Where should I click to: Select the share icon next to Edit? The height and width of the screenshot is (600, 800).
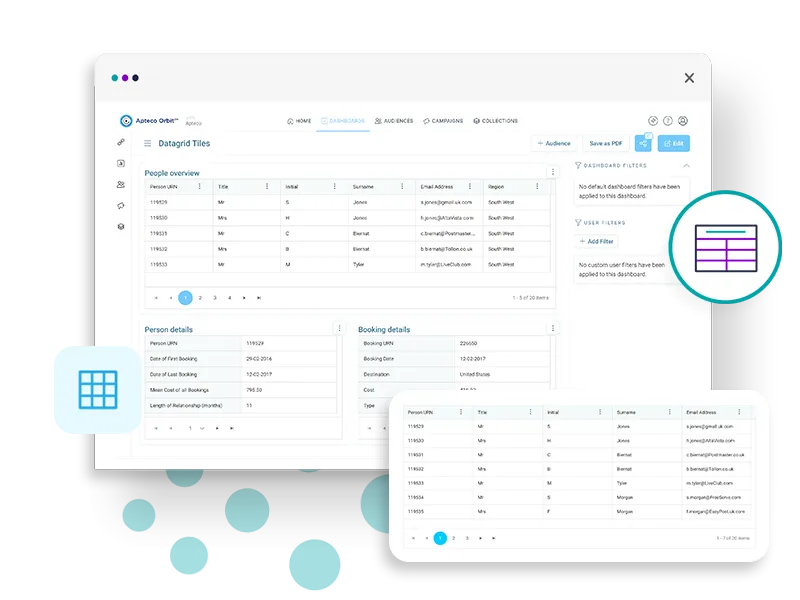coord(643,143)
